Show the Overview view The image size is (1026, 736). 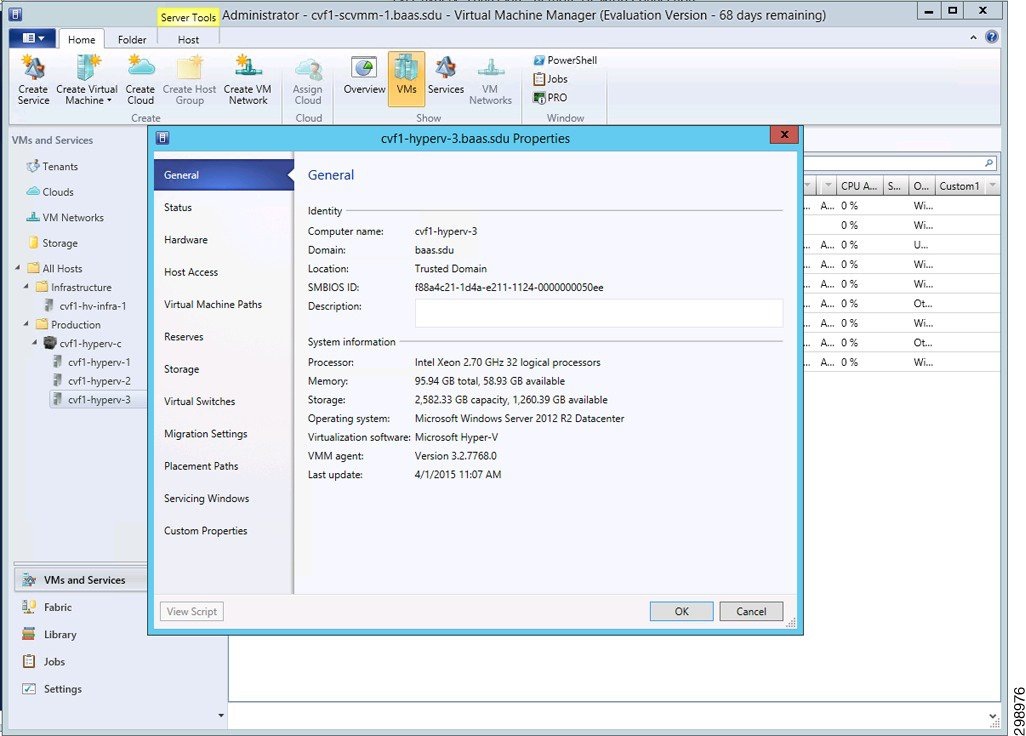364,76
